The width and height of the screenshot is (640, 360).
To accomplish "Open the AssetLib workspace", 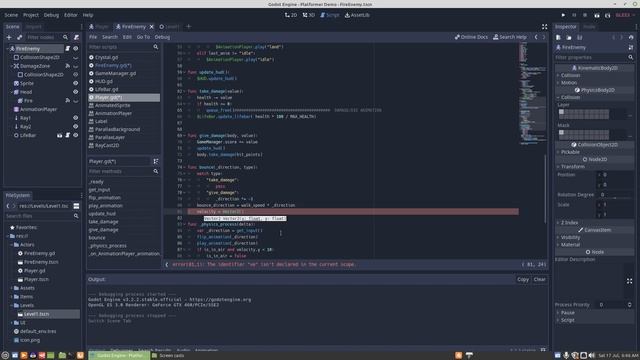I will (357, 15).
